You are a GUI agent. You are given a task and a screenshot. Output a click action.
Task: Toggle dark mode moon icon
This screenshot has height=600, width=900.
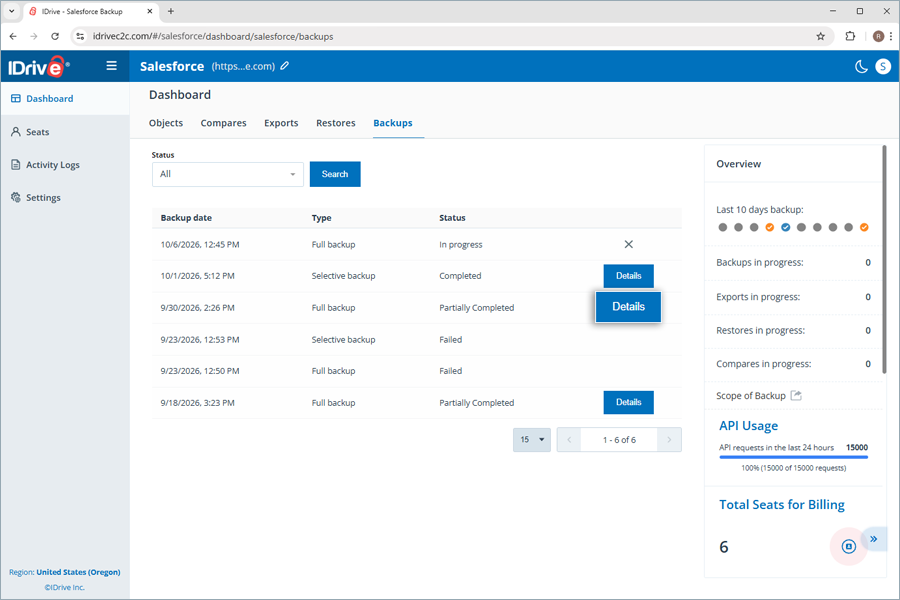point(861,67)
